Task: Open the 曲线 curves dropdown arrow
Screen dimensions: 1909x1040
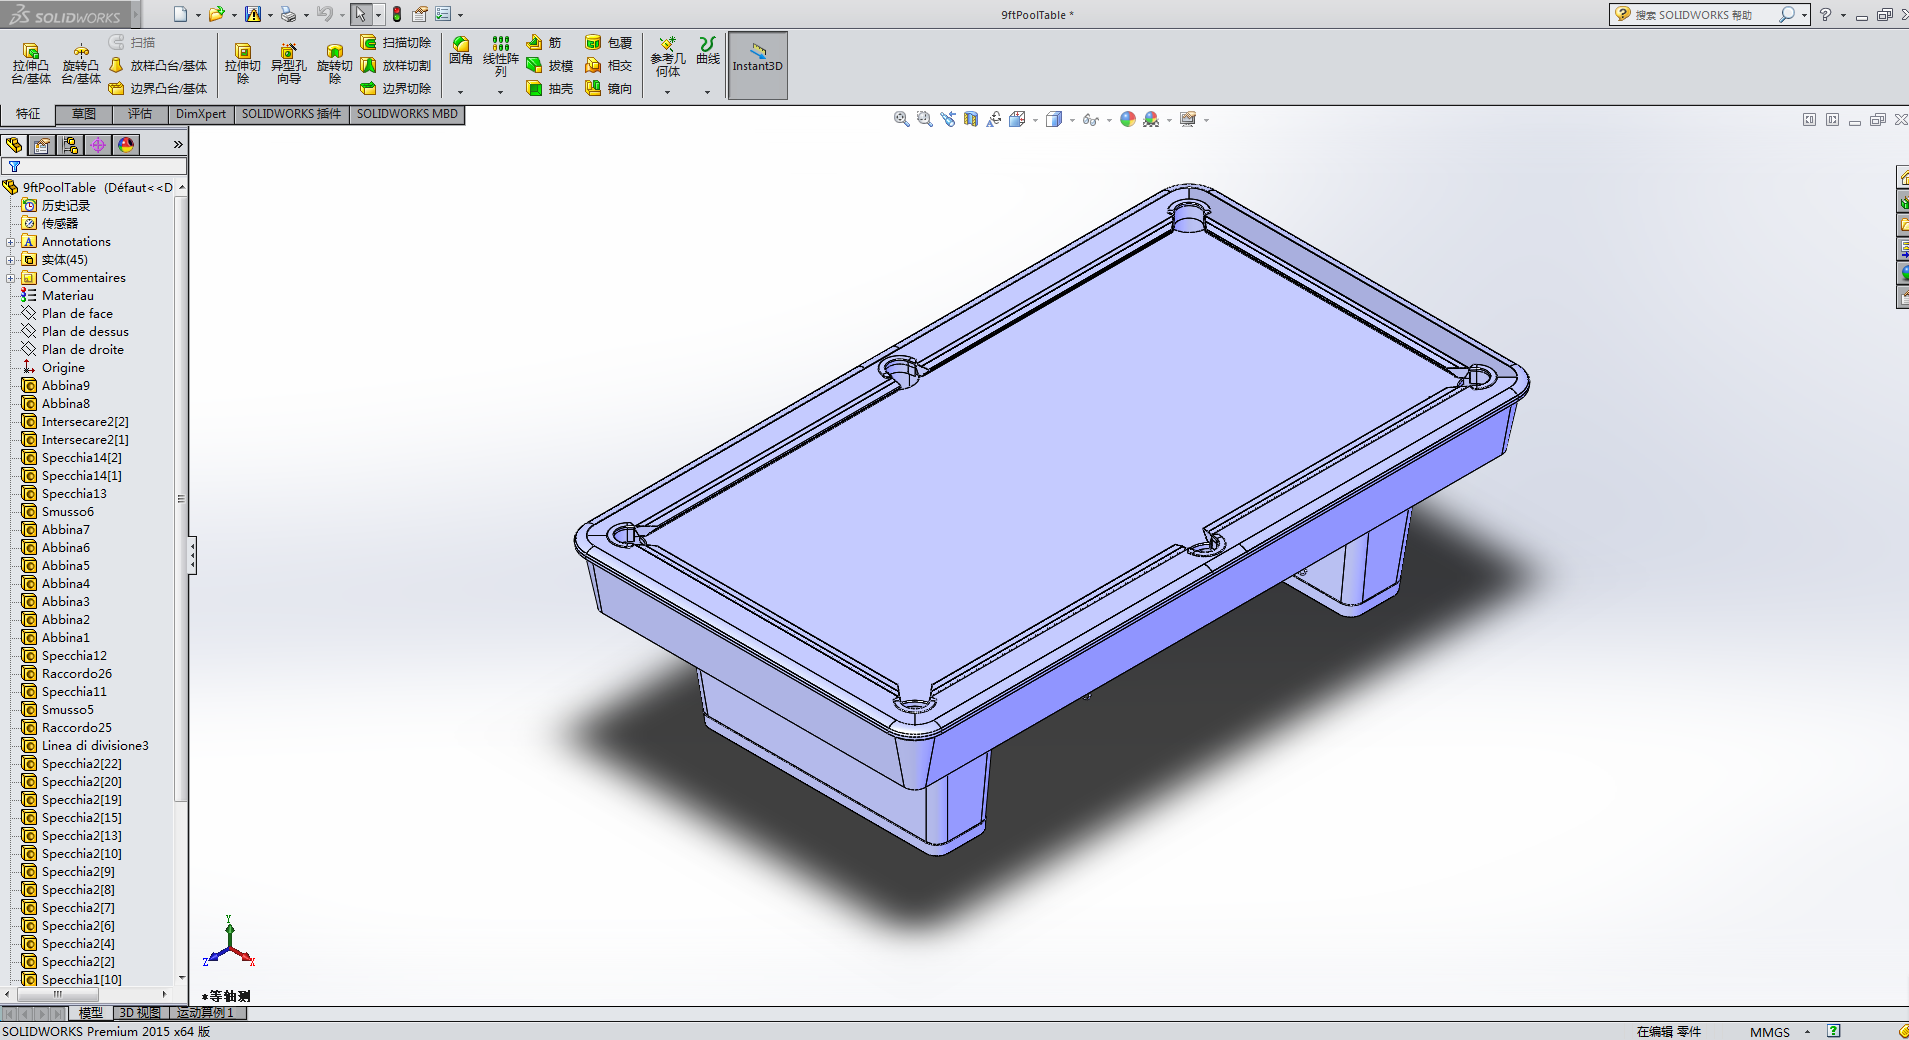Action: [x=708, y=92]
